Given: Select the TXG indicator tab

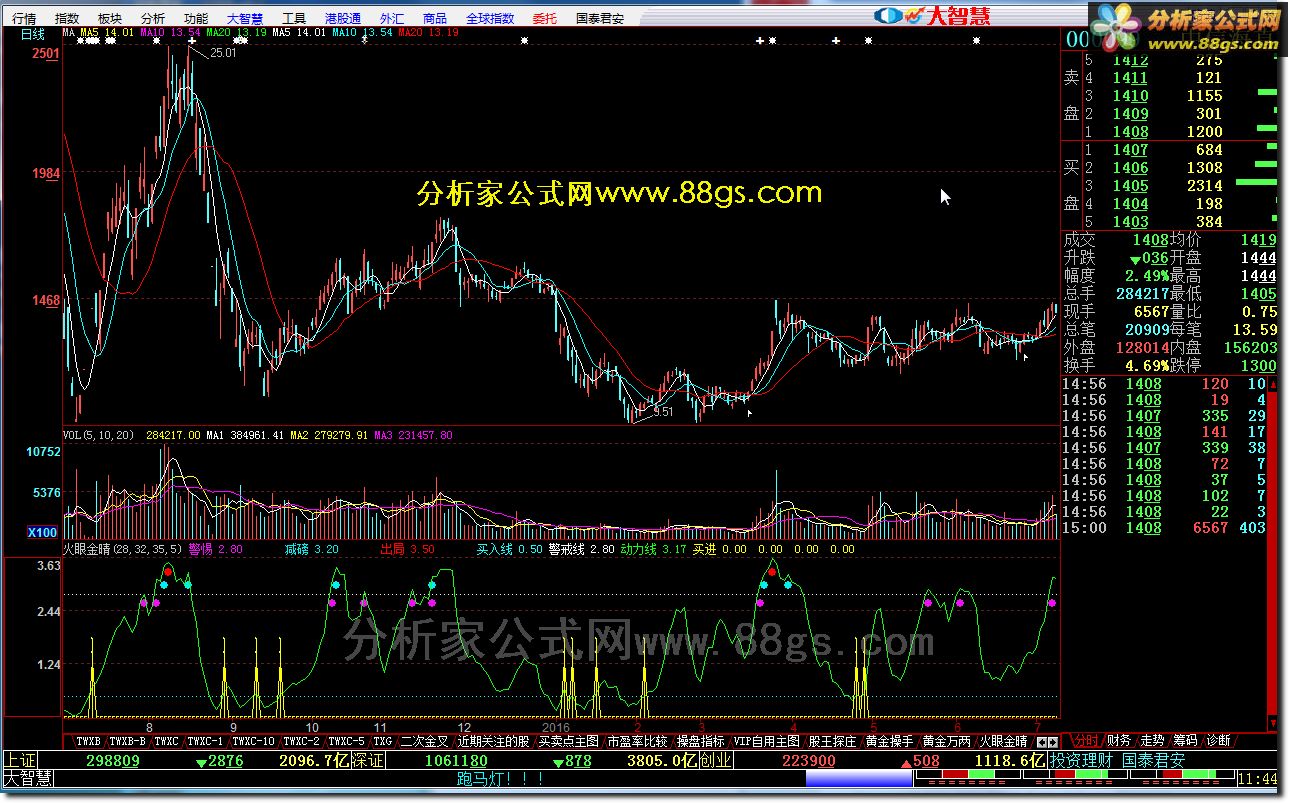Looking at the screenshot, I should click(383, 741).
